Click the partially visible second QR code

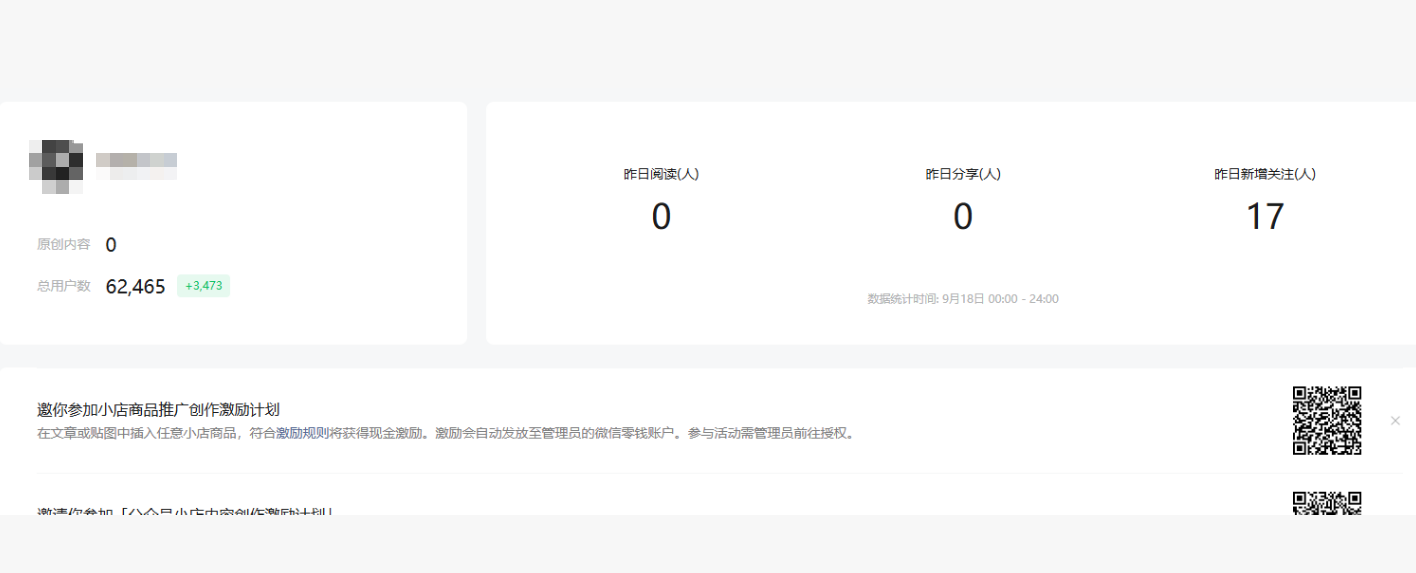click(1327, 503)
